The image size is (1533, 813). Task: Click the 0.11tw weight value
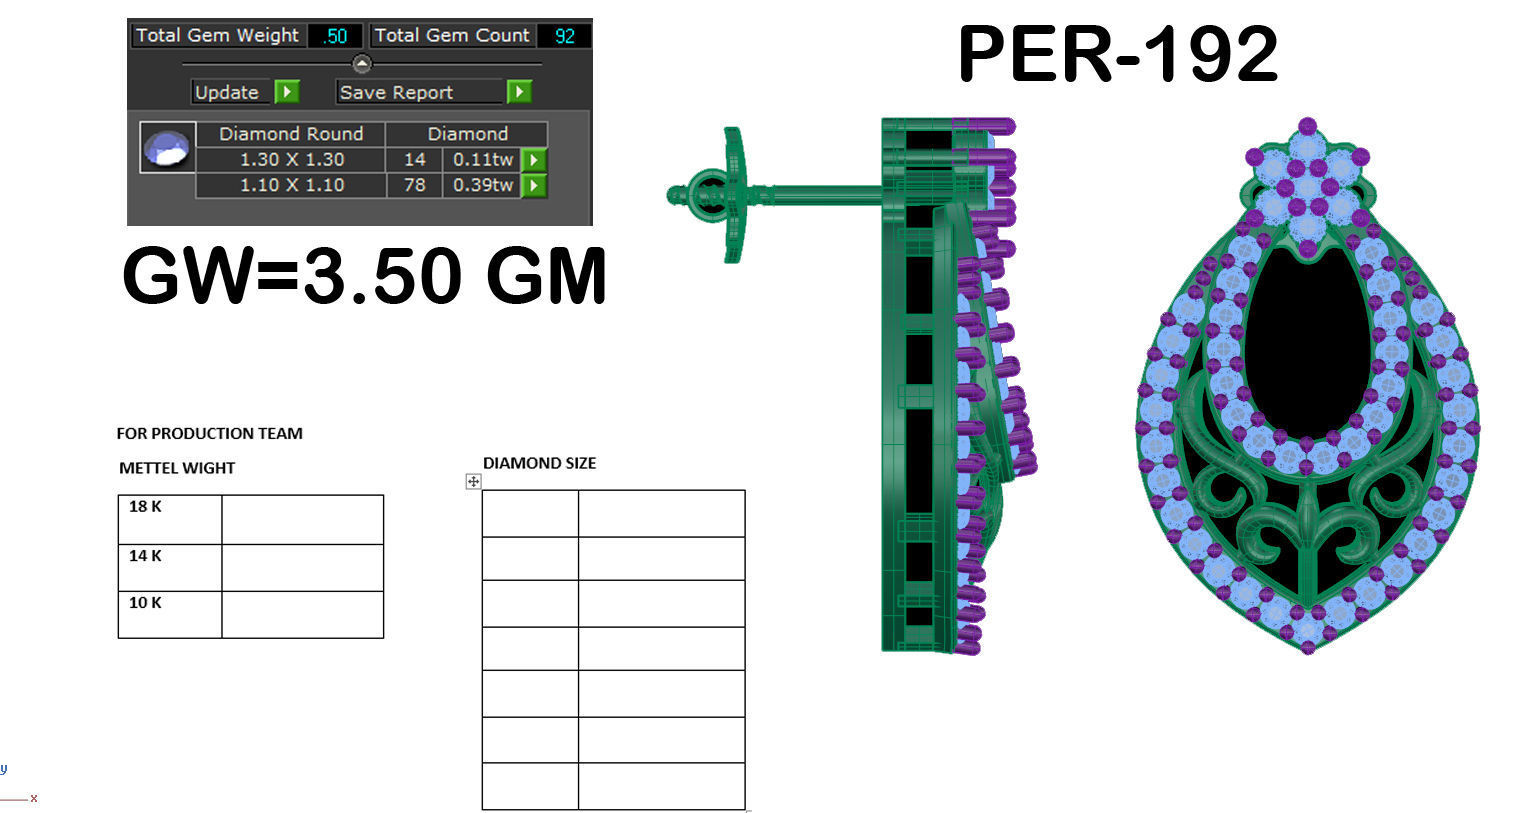pos(483,160)
